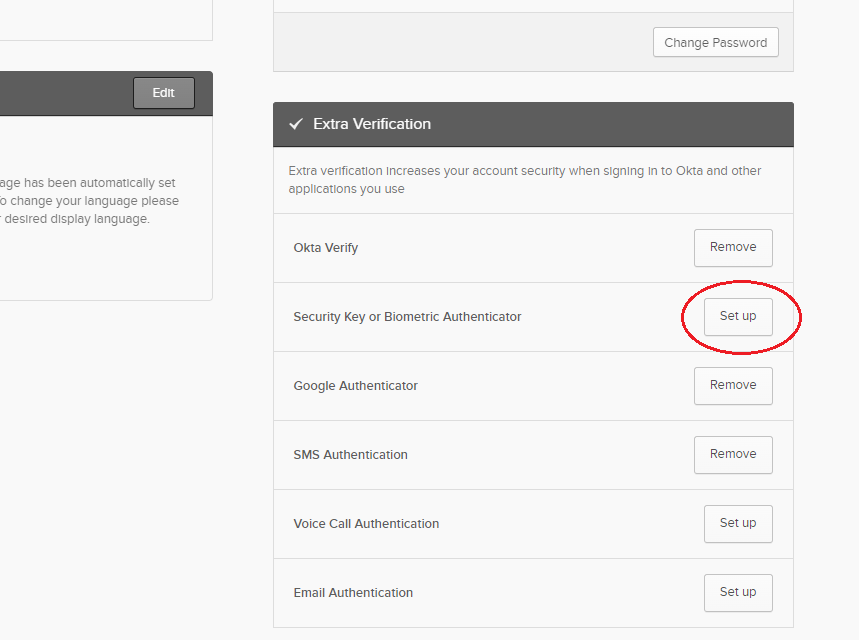The height and width of the screenshot is (640, 859).
Task: Click the Google Authenticator row label
Action: (x=355, y=386)
